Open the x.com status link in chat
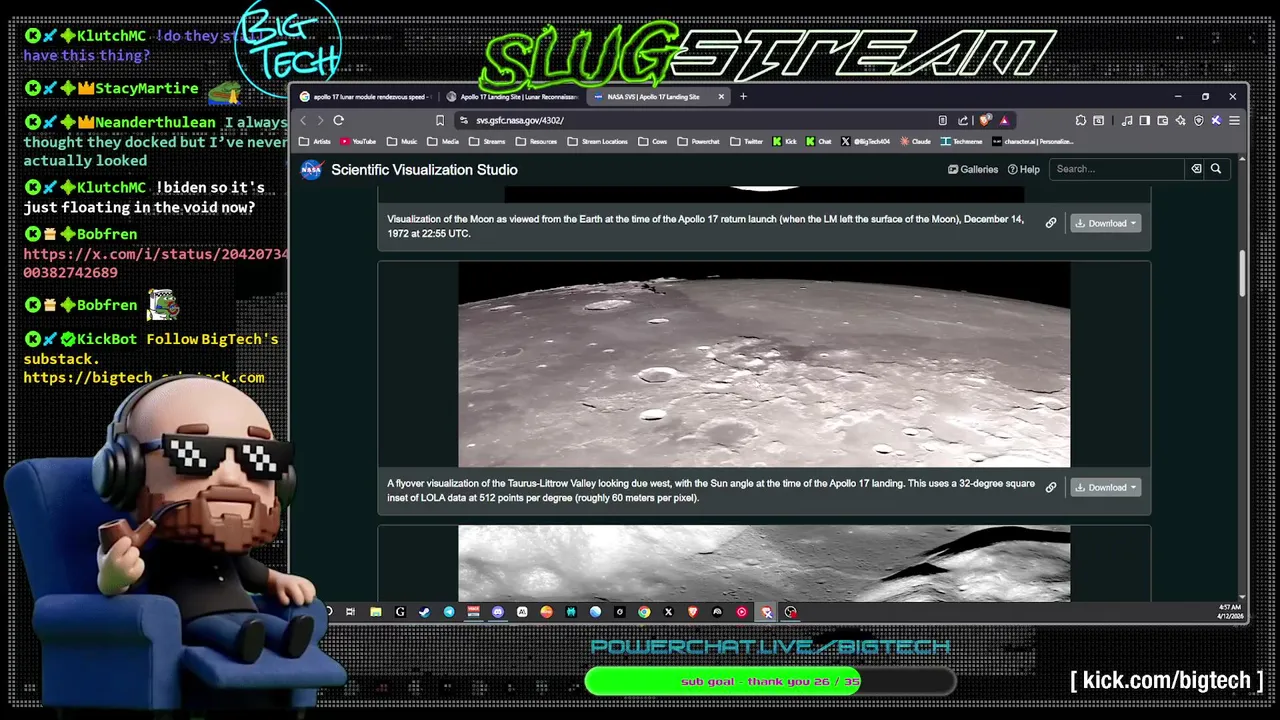Screen dimensions: 1280x720 [155, 263]
